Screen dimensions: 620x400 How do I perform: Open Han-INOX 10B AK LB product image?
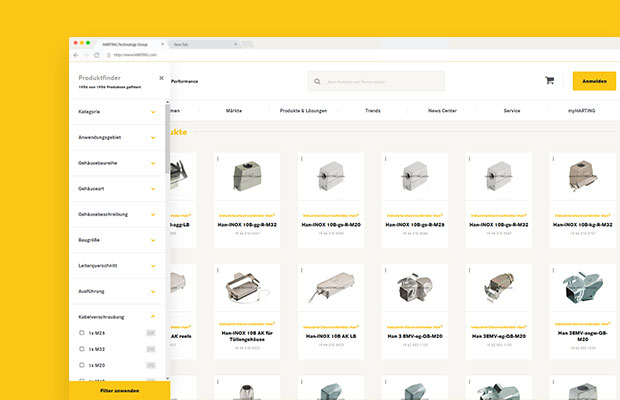(x=331, y=287)
